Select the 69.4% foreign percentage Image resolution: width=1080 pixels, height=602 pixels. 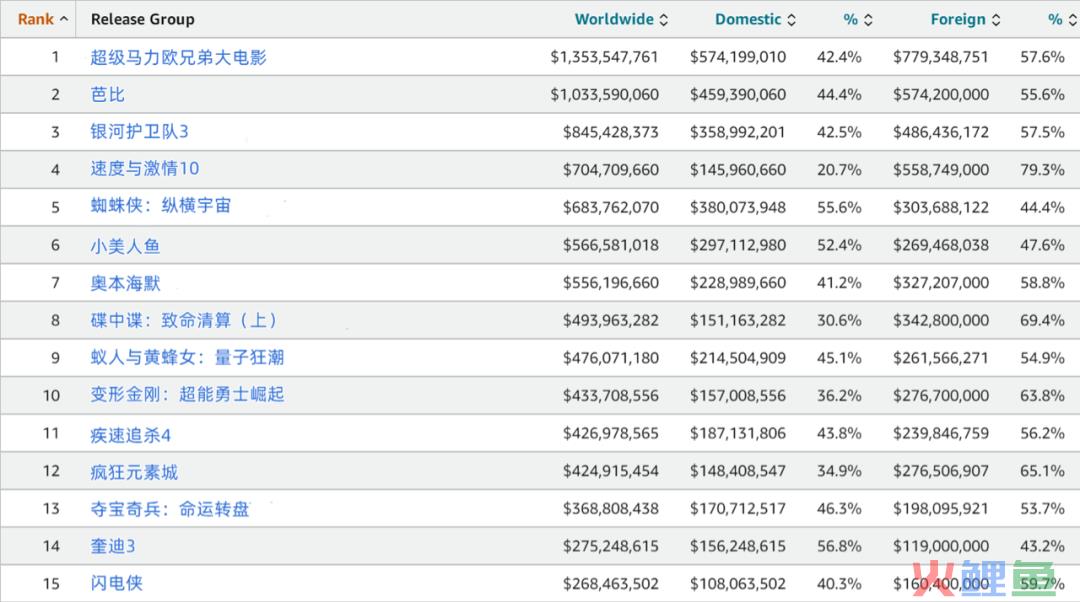(x=1042, y=320)
